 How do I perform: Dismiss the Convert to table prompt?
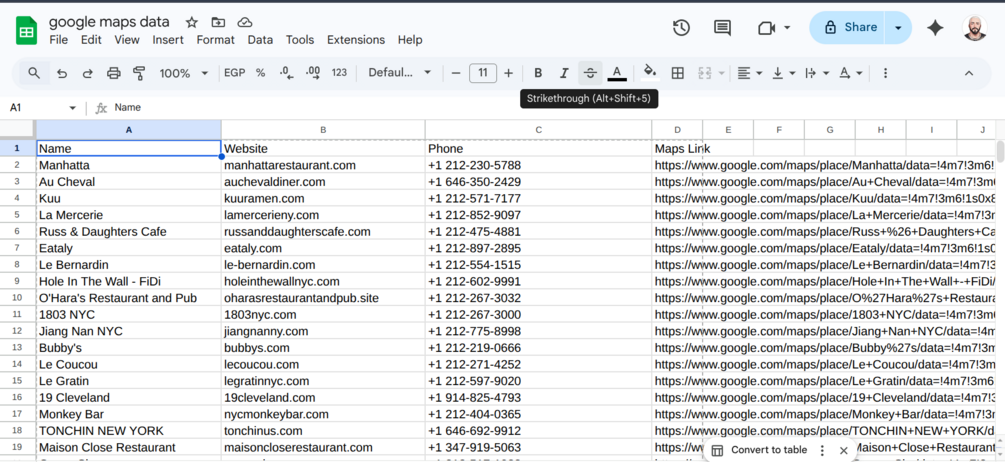843,450
